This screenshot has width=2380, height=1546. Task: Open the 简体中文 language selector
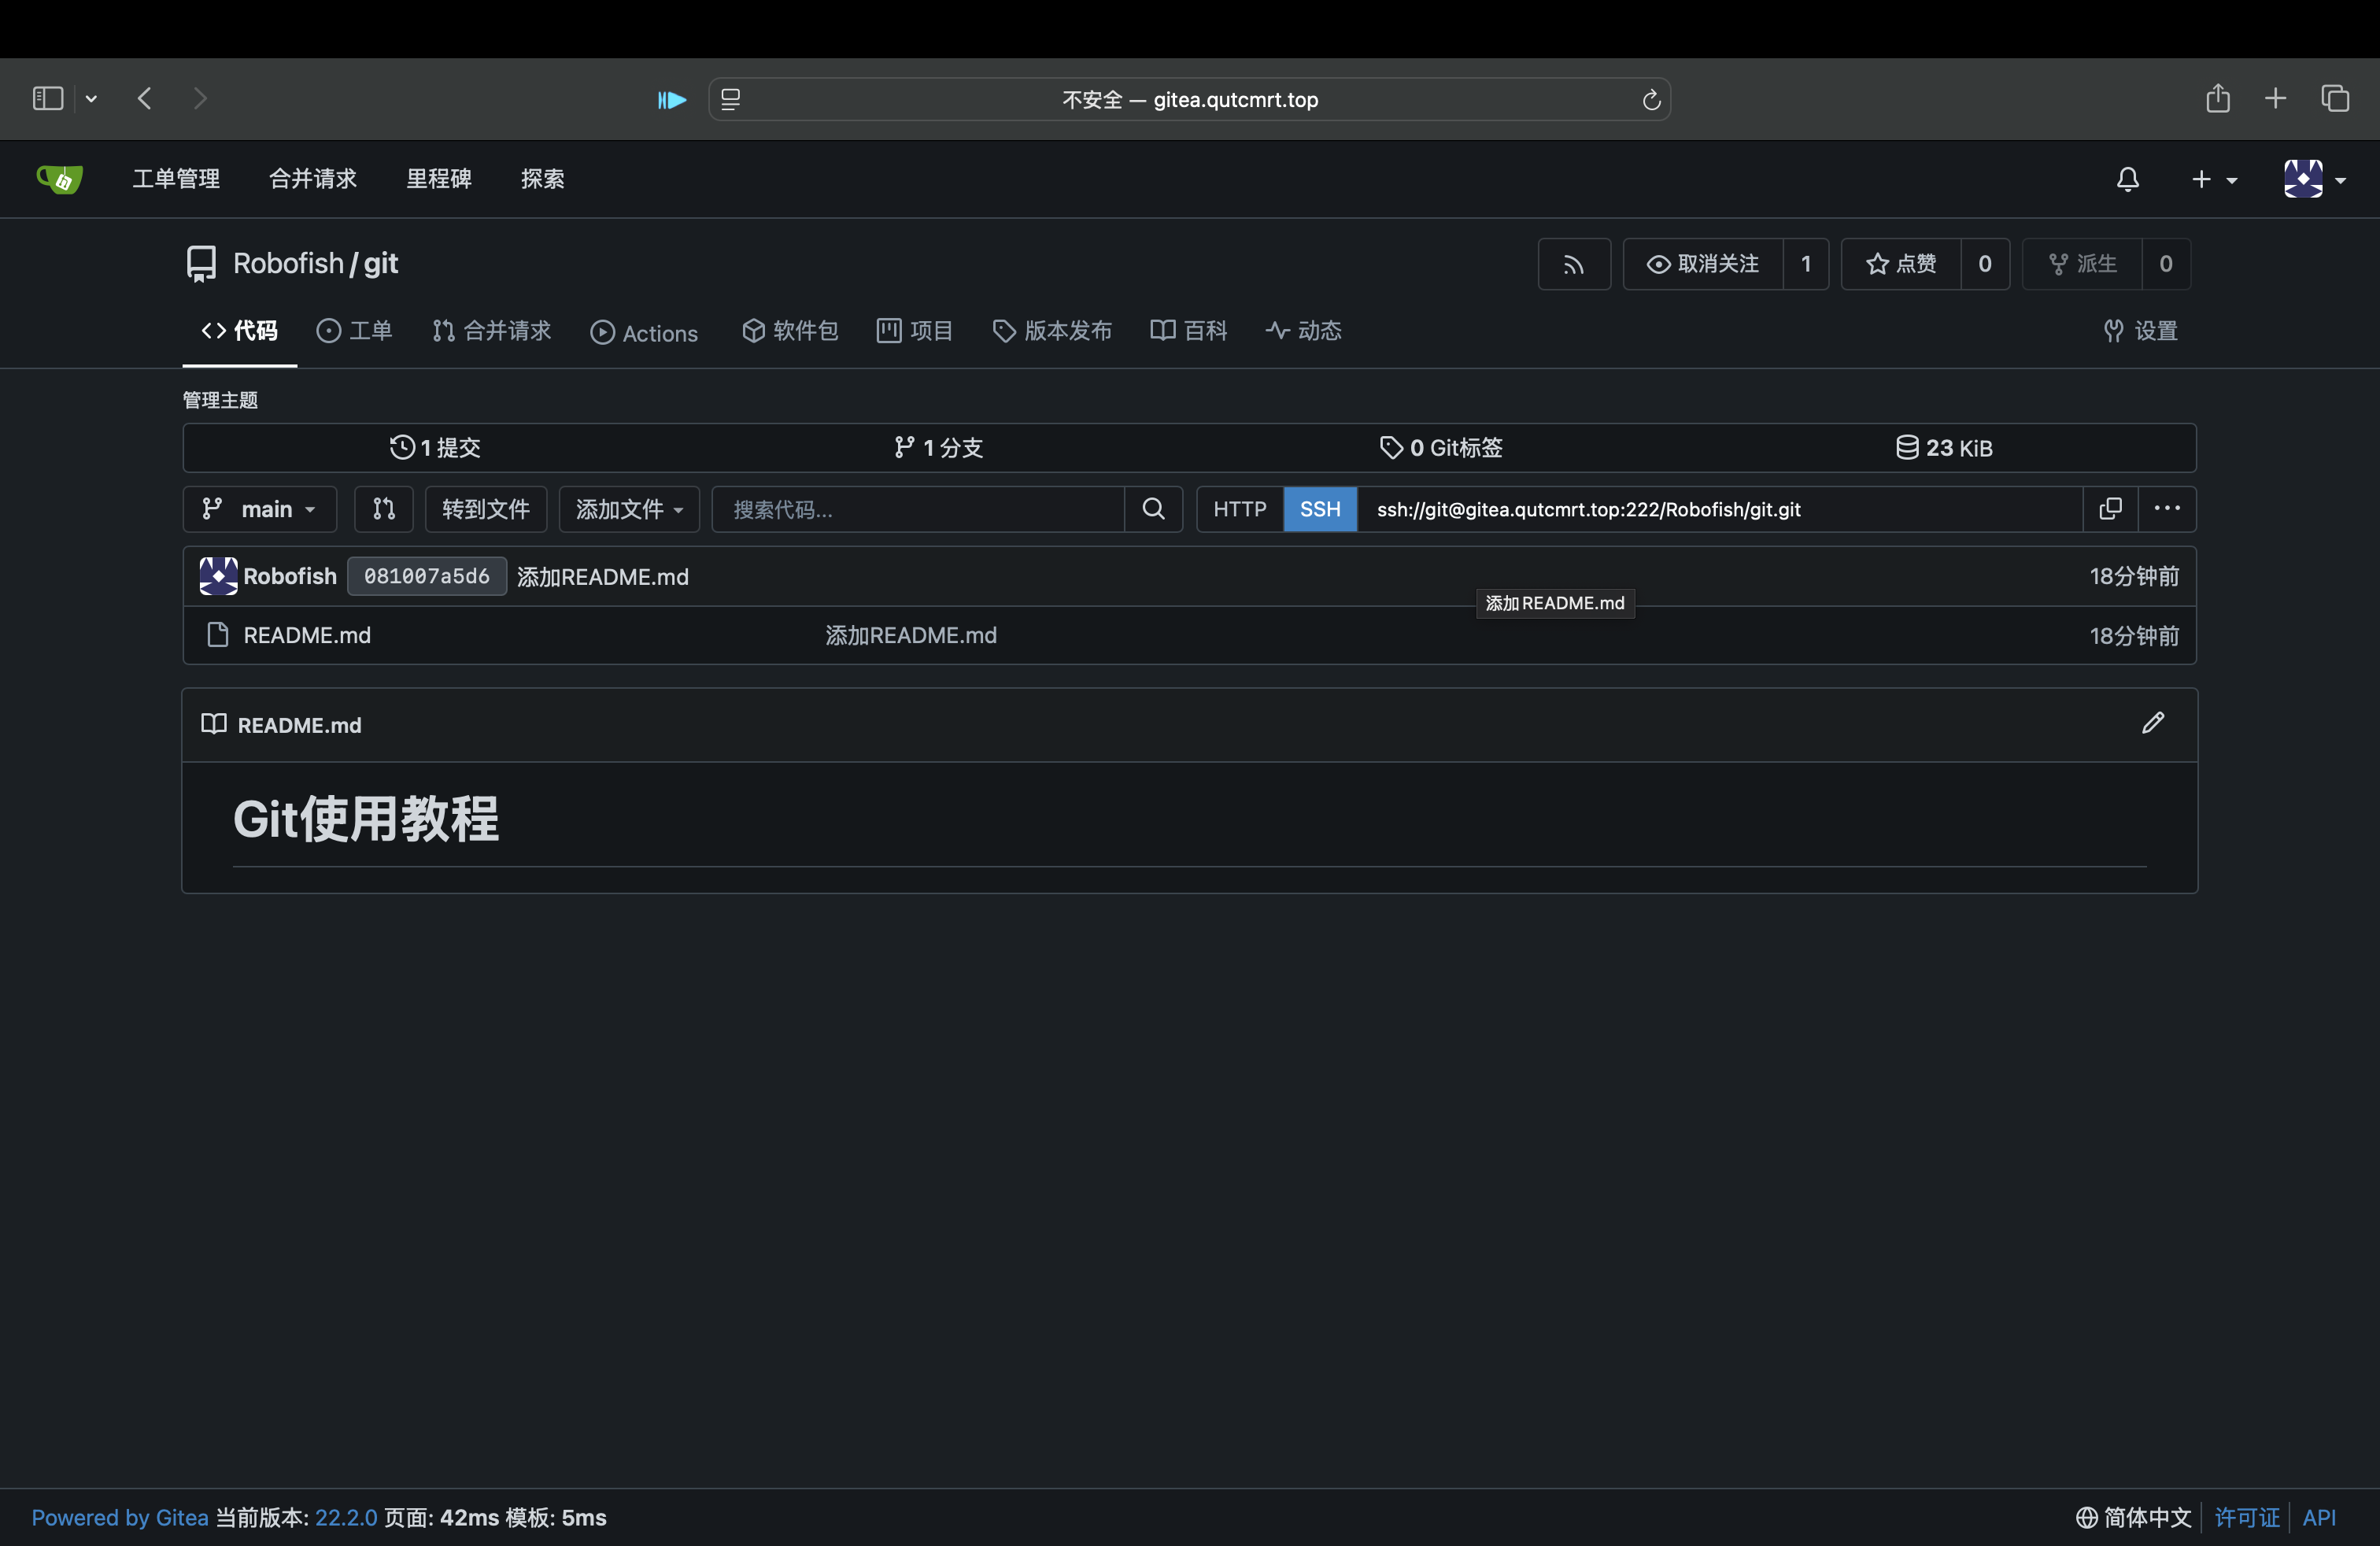(2134, 1518)
